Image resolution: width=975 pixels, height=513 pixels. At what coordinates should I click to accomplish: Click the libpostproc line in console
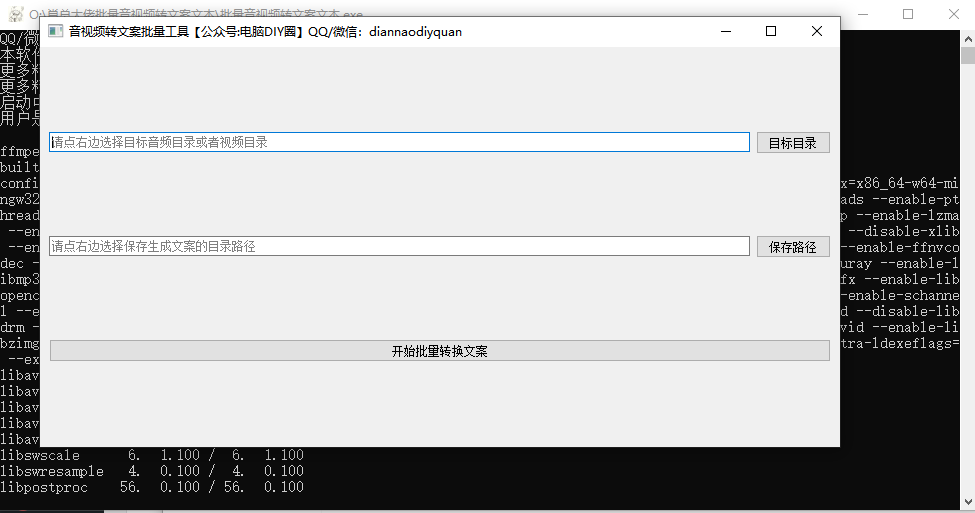click(x=152, y=488)
